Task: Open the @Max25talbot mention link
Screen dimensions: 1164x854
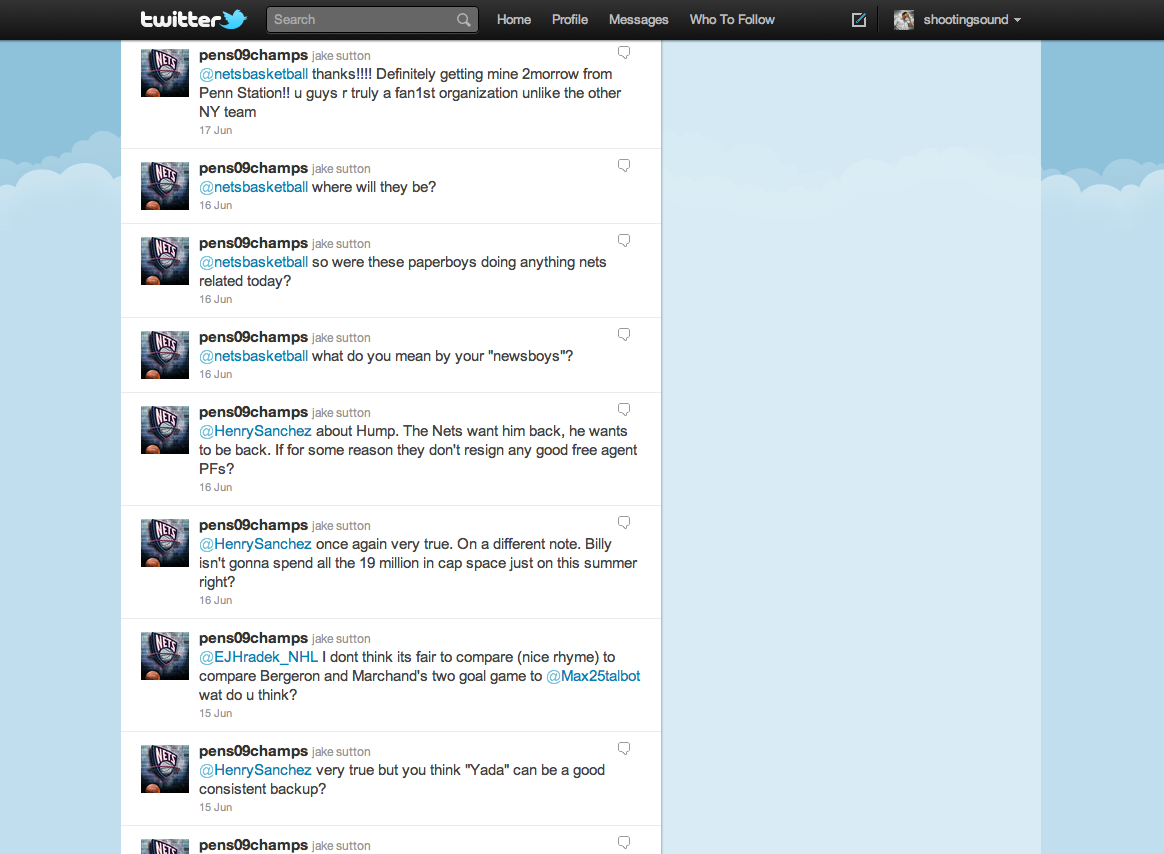Action: tap(593, 677)
